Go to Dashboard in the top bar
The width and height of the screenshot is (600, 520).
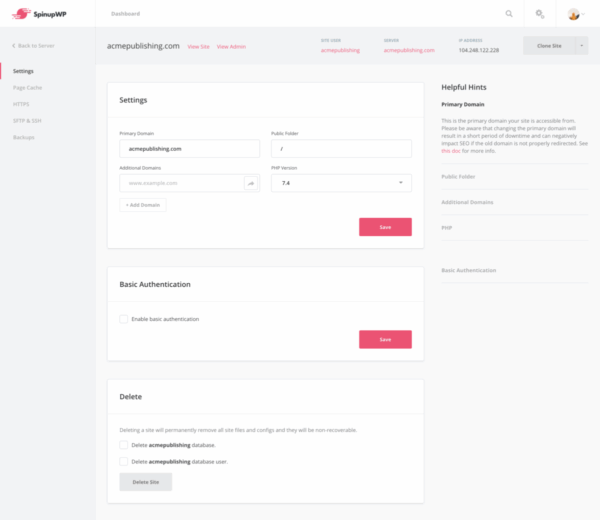[x=126, y=14]
